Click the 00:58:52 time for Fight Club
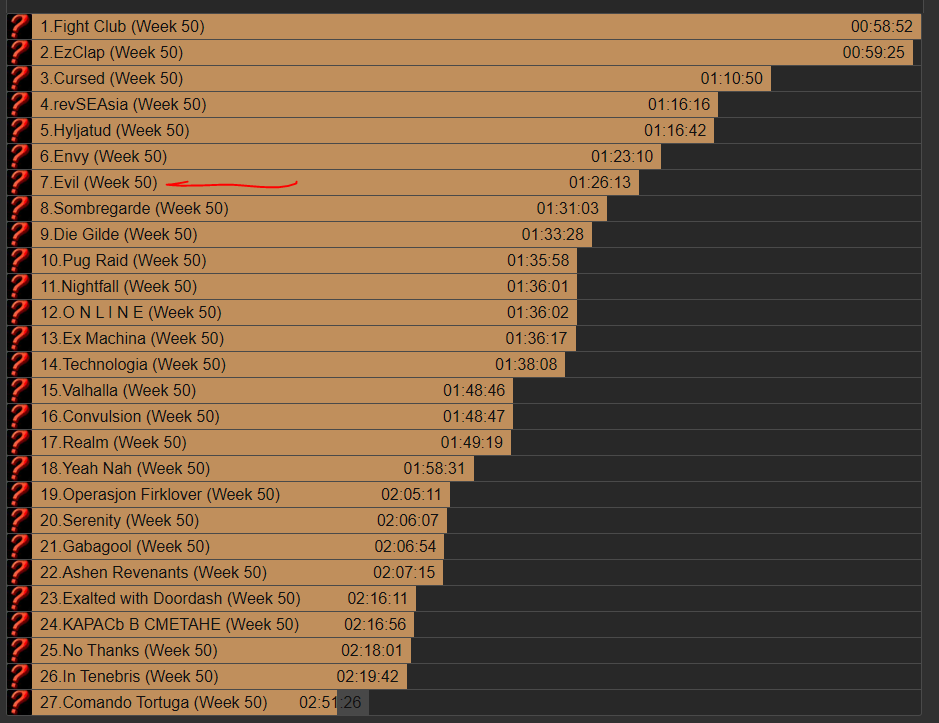Viewport: 939px width, 723px height. (882, 26)
